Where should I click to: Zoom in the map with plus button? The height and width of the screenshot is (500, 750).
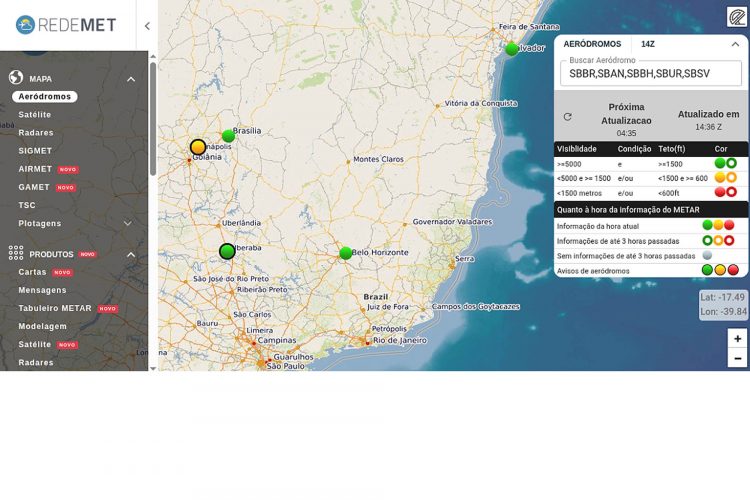[738, 339]
